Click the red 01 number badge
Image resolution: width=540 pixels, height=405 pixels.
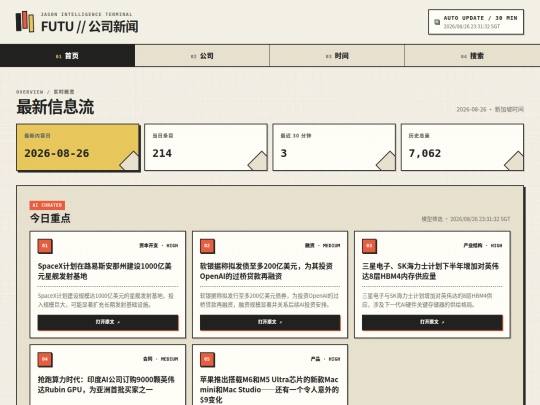tap(45, 246)
